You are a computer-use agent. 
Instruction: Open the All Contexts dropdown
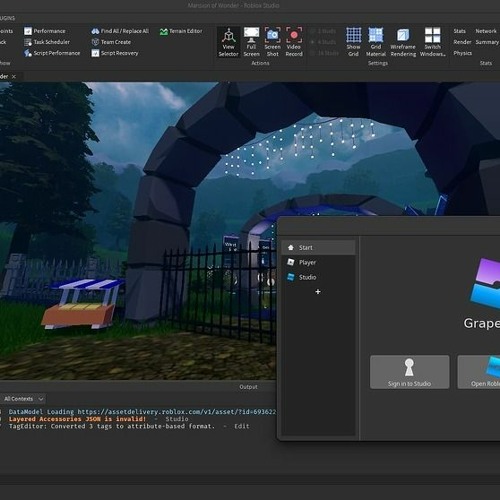(x=23, y=399)
